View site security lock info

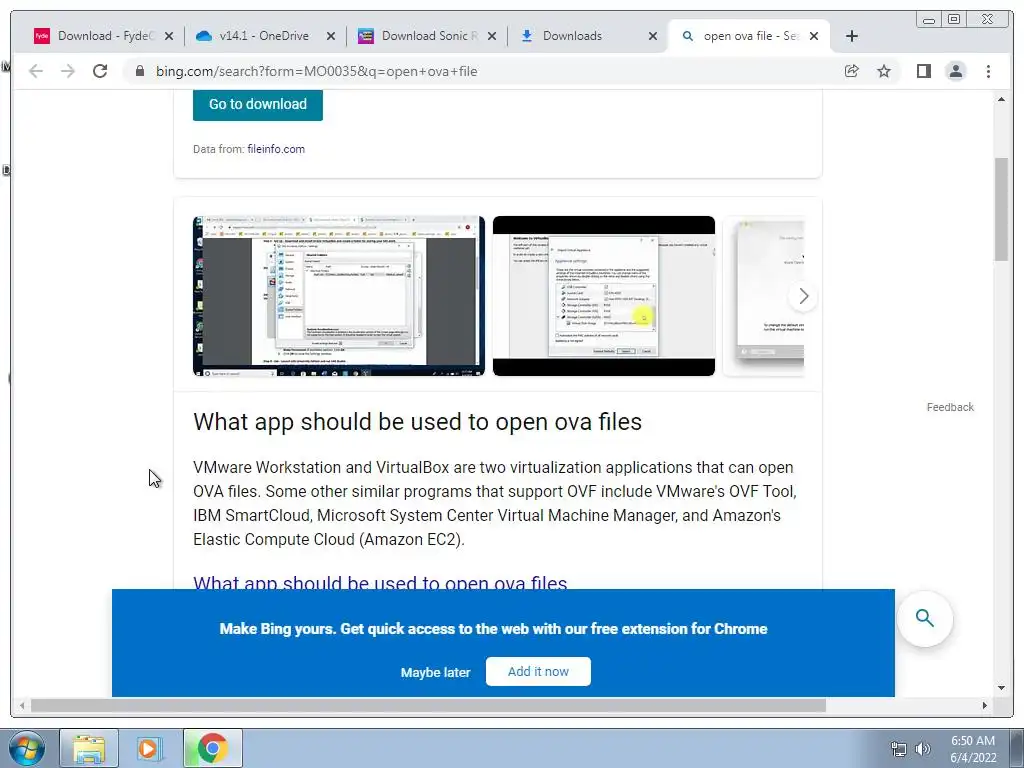pos(140,71)
